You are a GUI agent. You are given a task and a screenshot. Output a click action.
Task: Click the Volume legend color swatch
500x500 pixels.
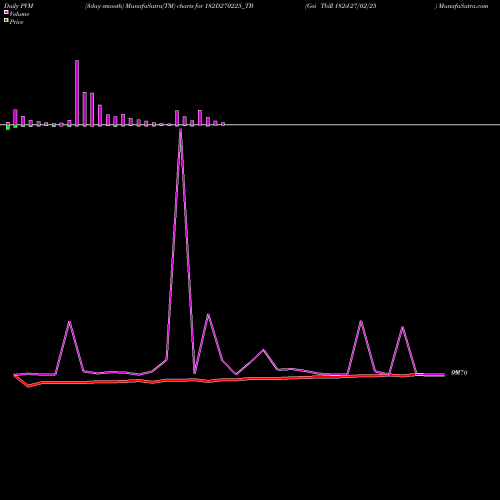click(6, 12)
